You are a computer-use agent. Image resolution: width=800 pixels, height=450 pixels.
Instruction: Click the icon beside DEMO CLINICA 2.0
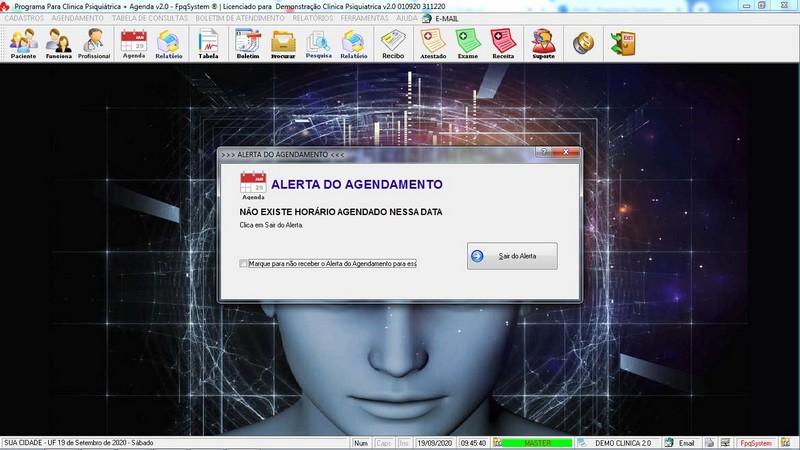[582, 443]
